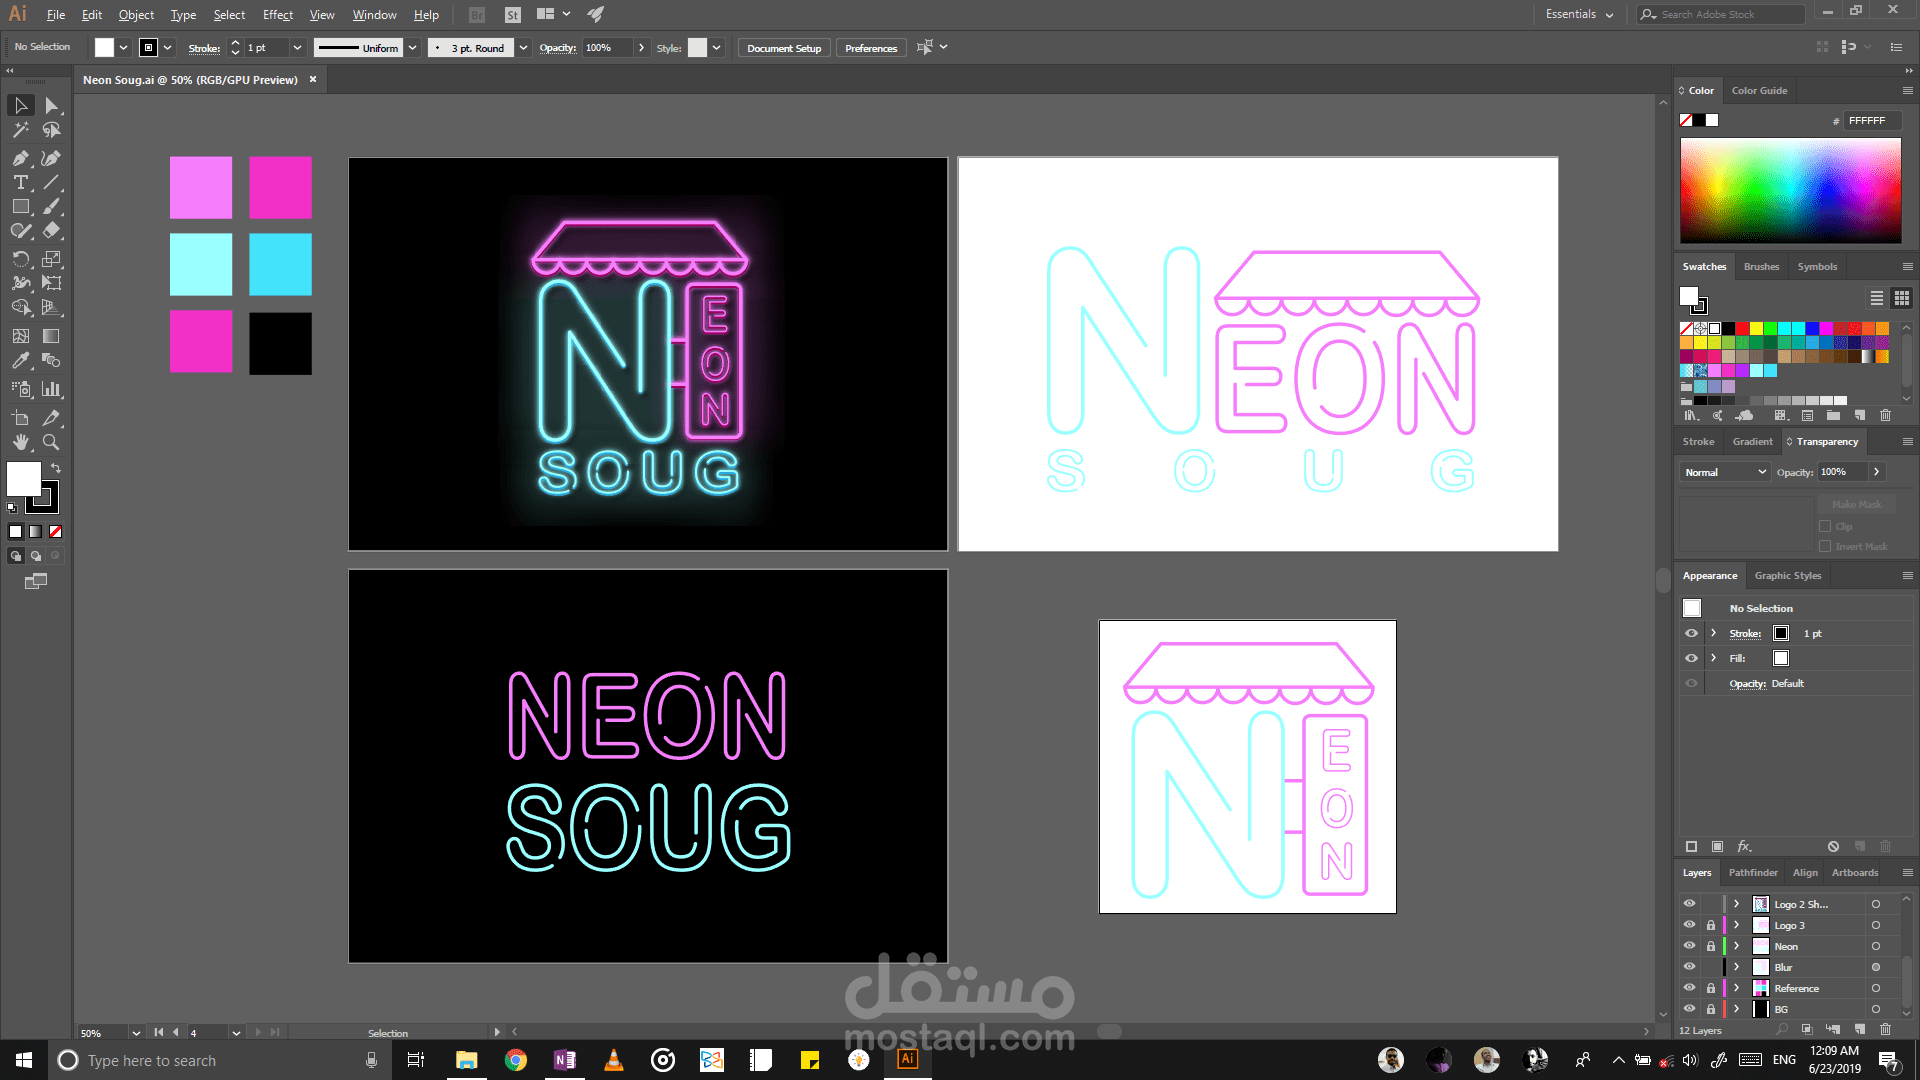Toggle lock on Reference layer
The image size is (1920, 1080).
[1710, 988]
